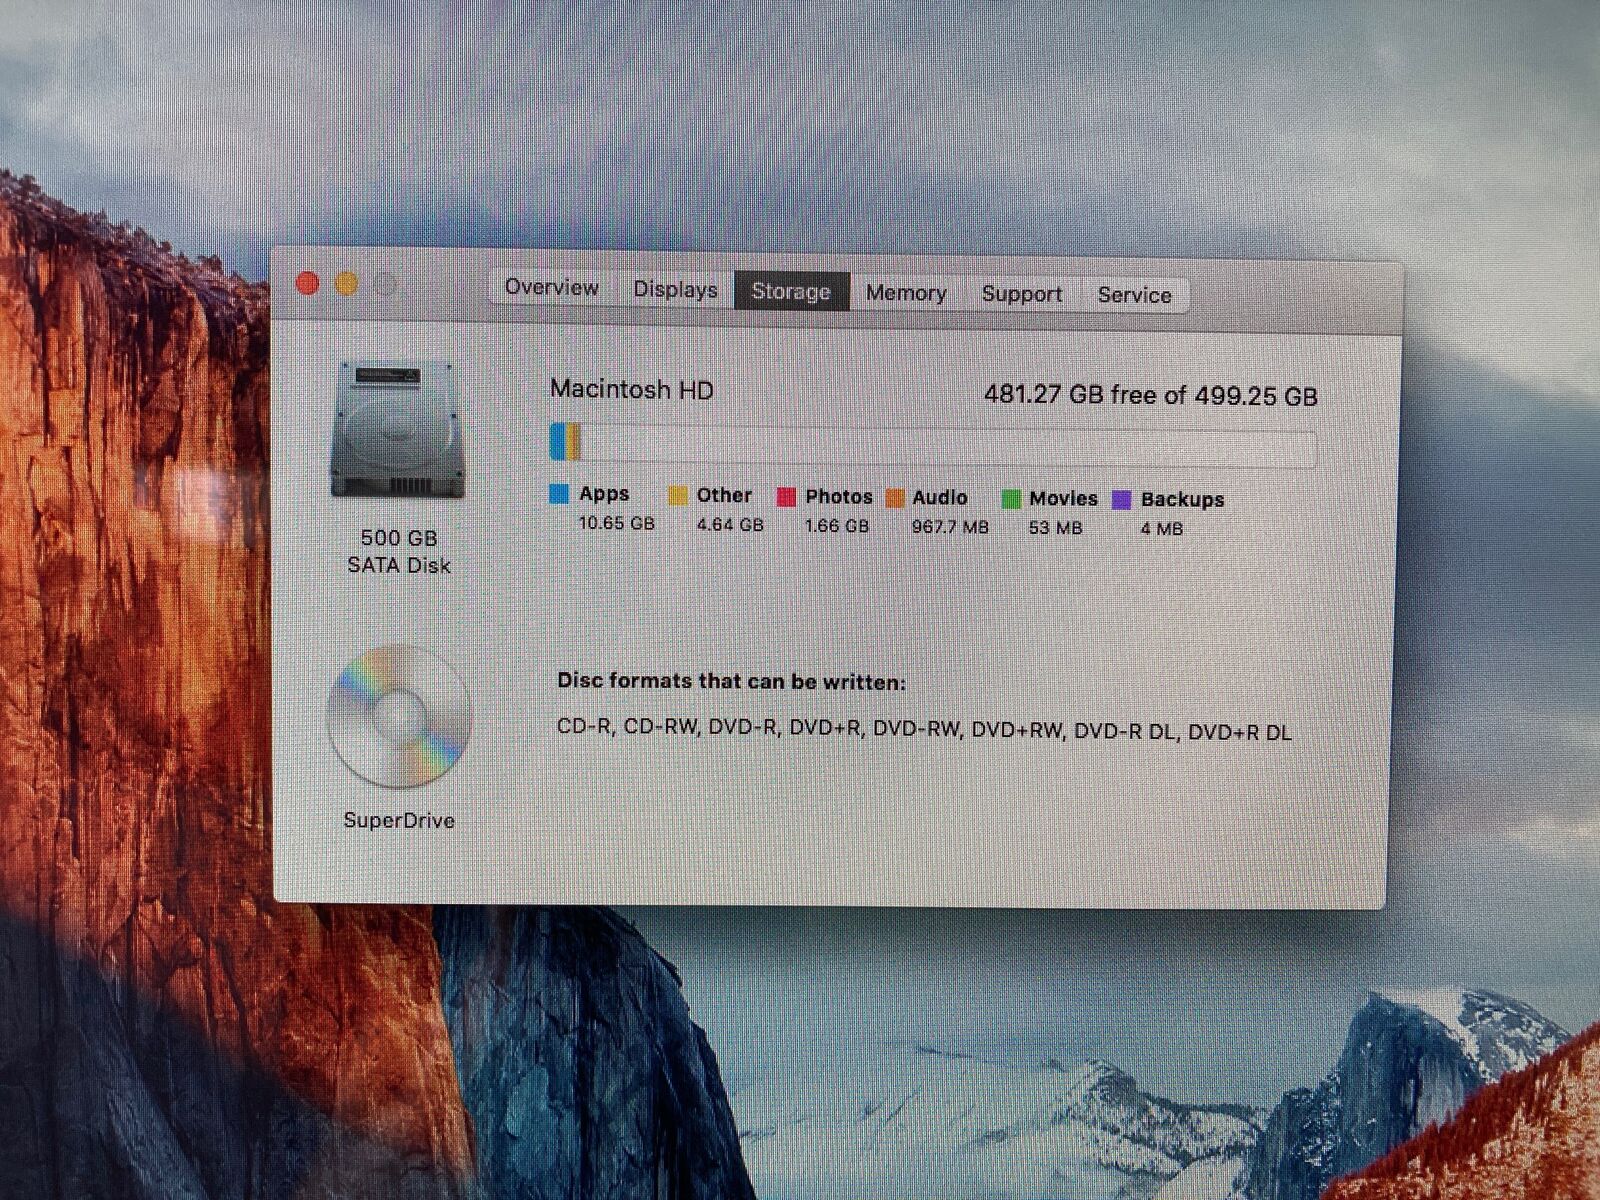Click the yellow Other legend swatch
Image resolution: width=1600 pixels, height=1200 pixels.
(678, 496)
